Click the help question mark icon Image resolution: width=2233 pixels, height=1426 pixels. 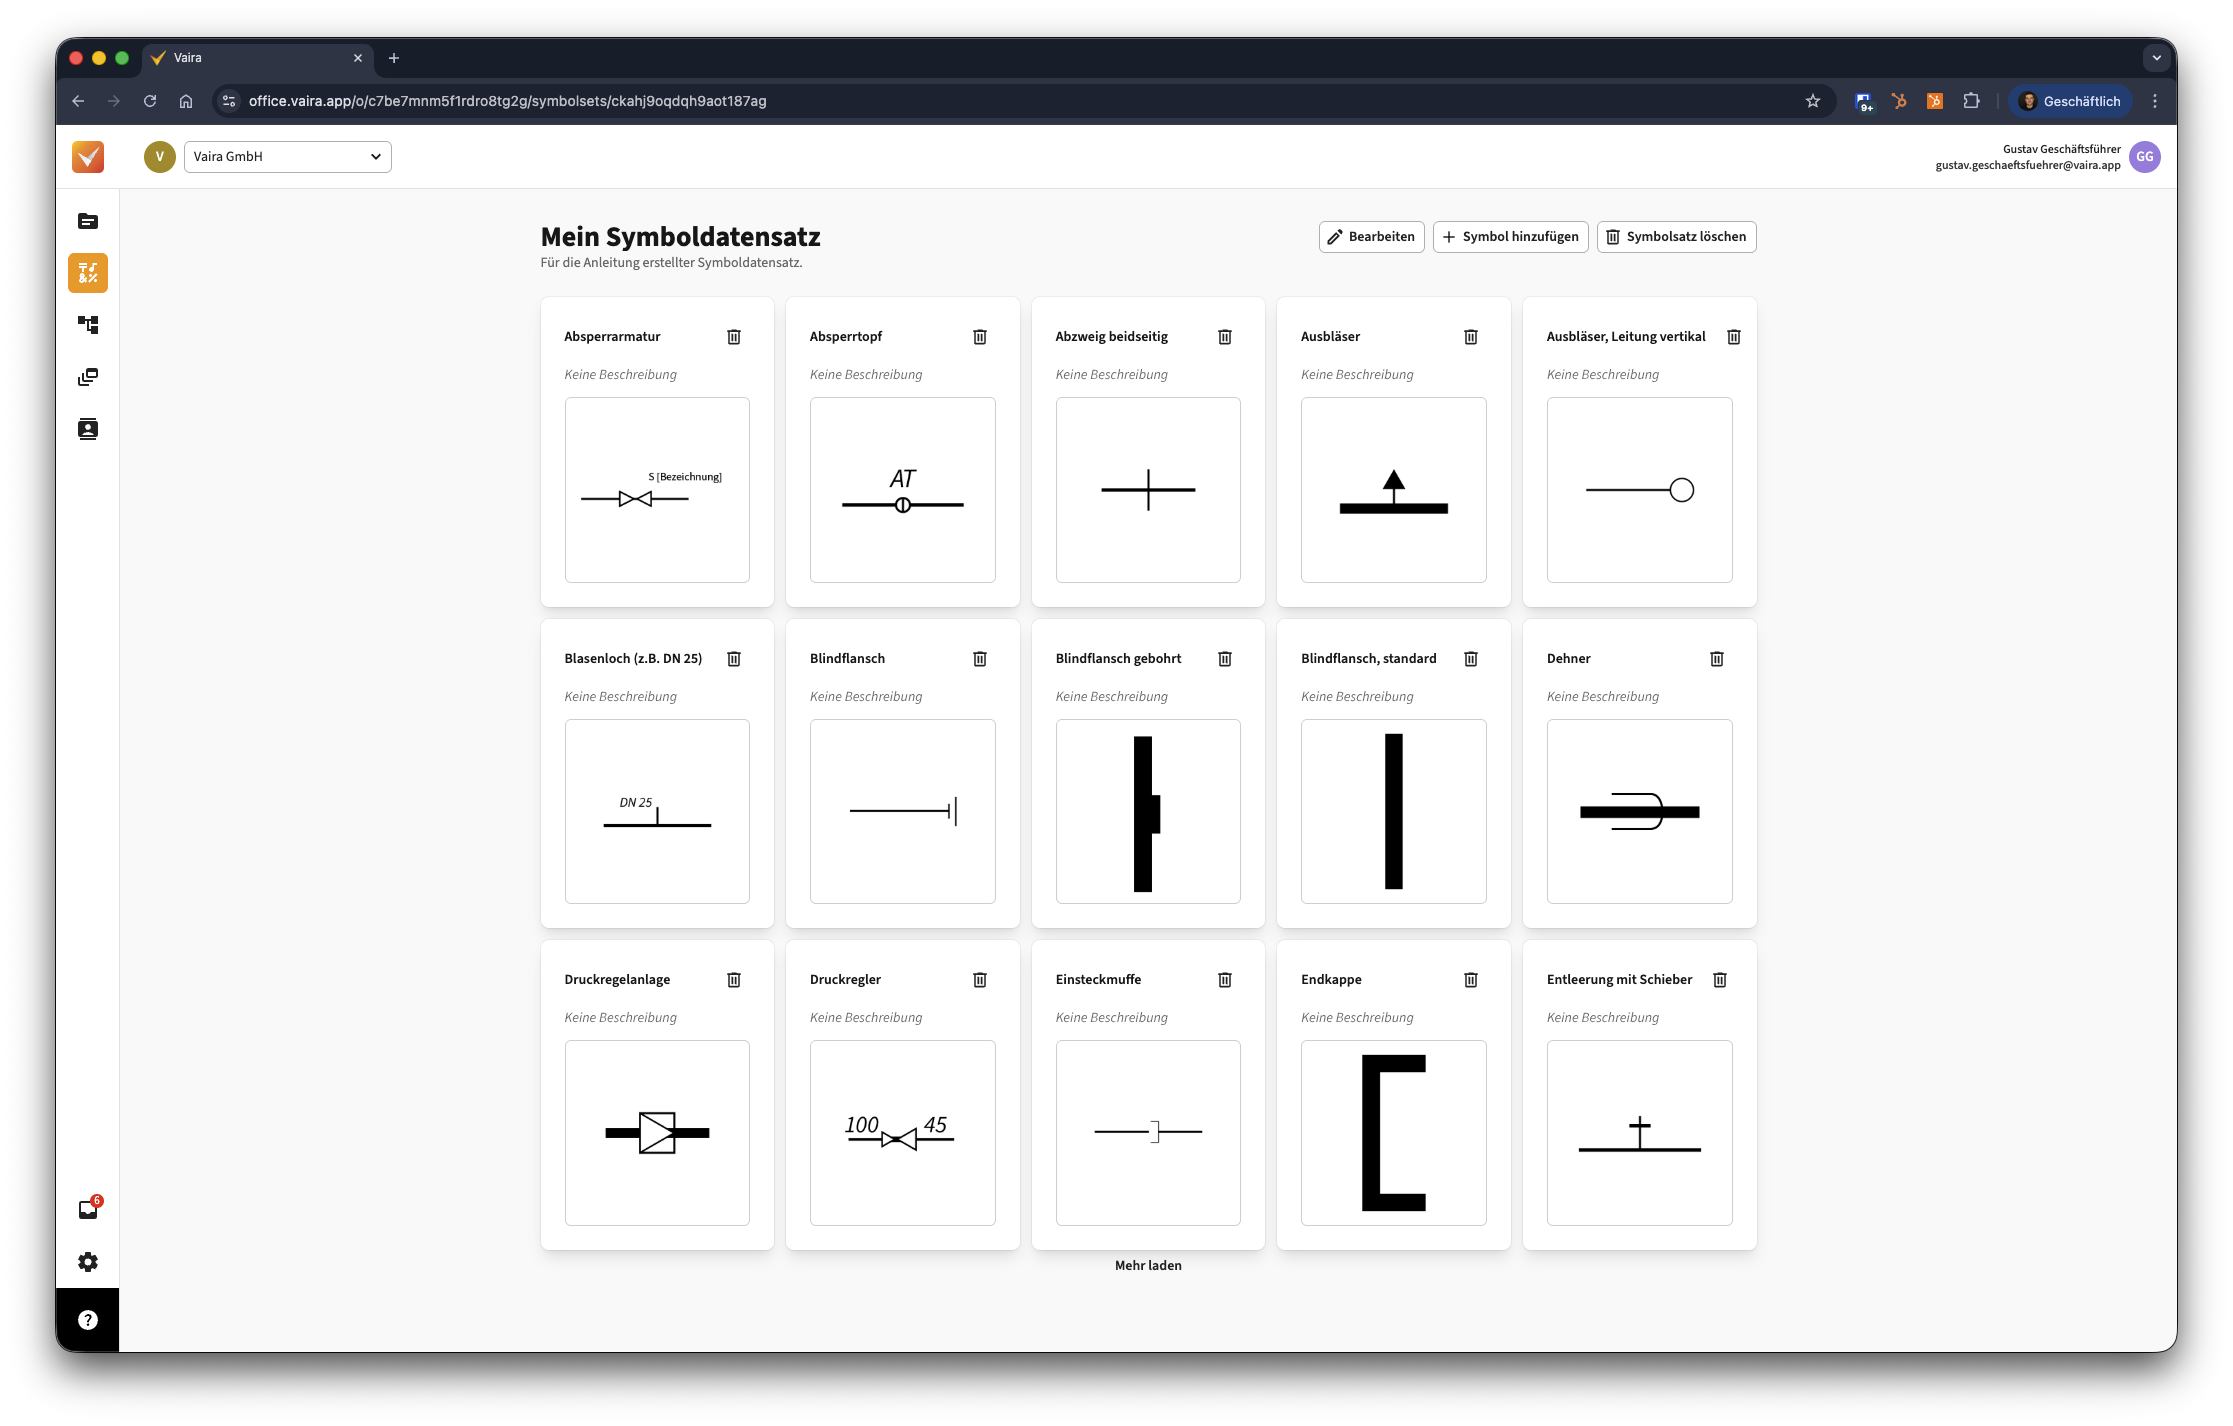tap(88, 1320)
